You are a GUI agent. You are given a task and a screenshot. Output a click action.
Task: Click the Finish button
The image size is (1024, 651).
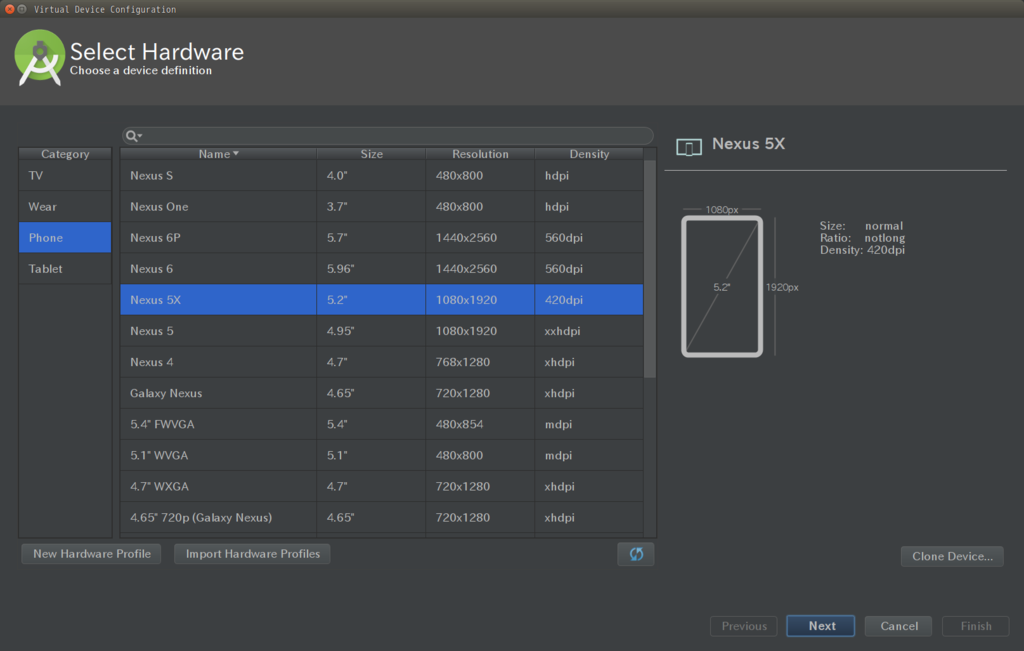click(976, 626)
